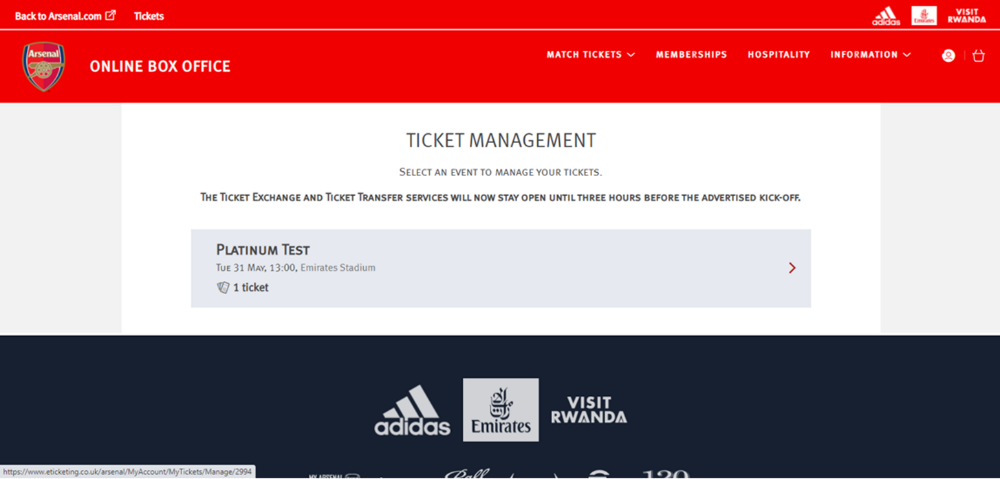Open the Hospitality menu item
The width and height of the screenshot is (1000, 479).
click(779, 55)
